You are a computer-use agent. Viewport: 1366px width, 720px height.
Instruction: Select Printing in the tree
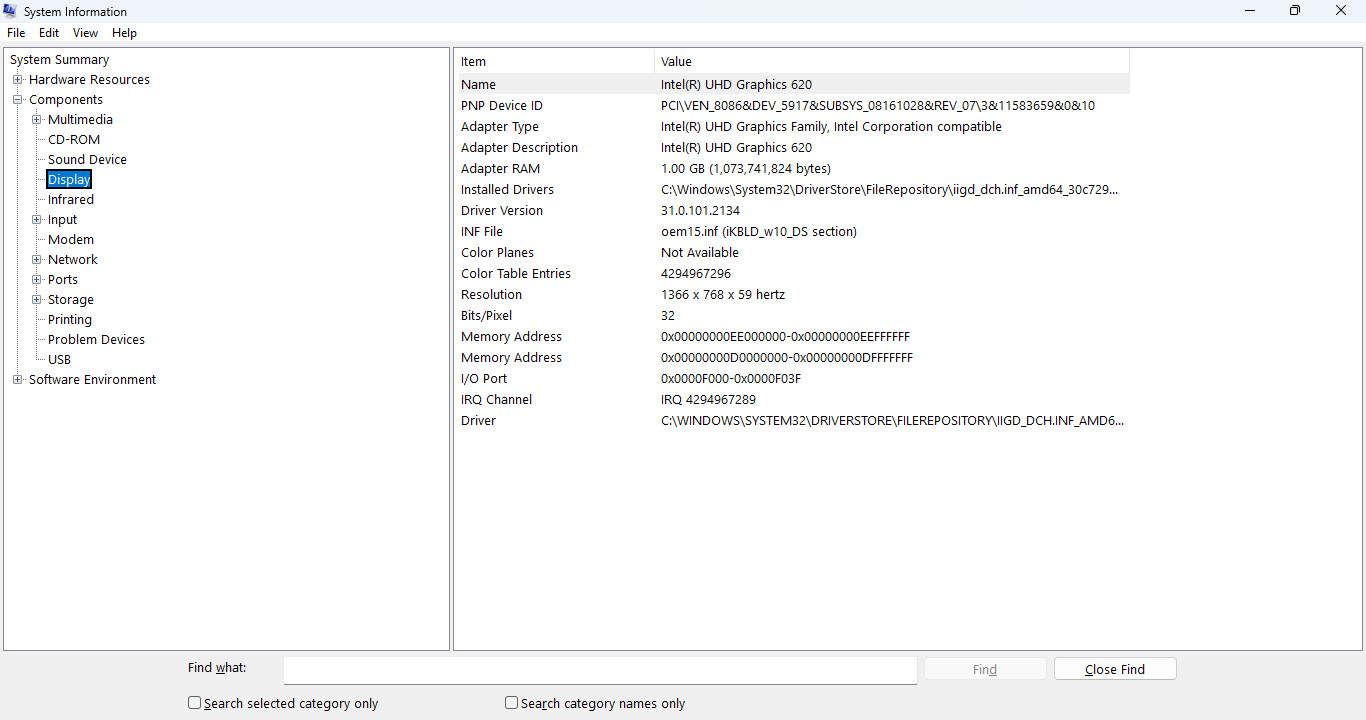click(x=70, y=320)
